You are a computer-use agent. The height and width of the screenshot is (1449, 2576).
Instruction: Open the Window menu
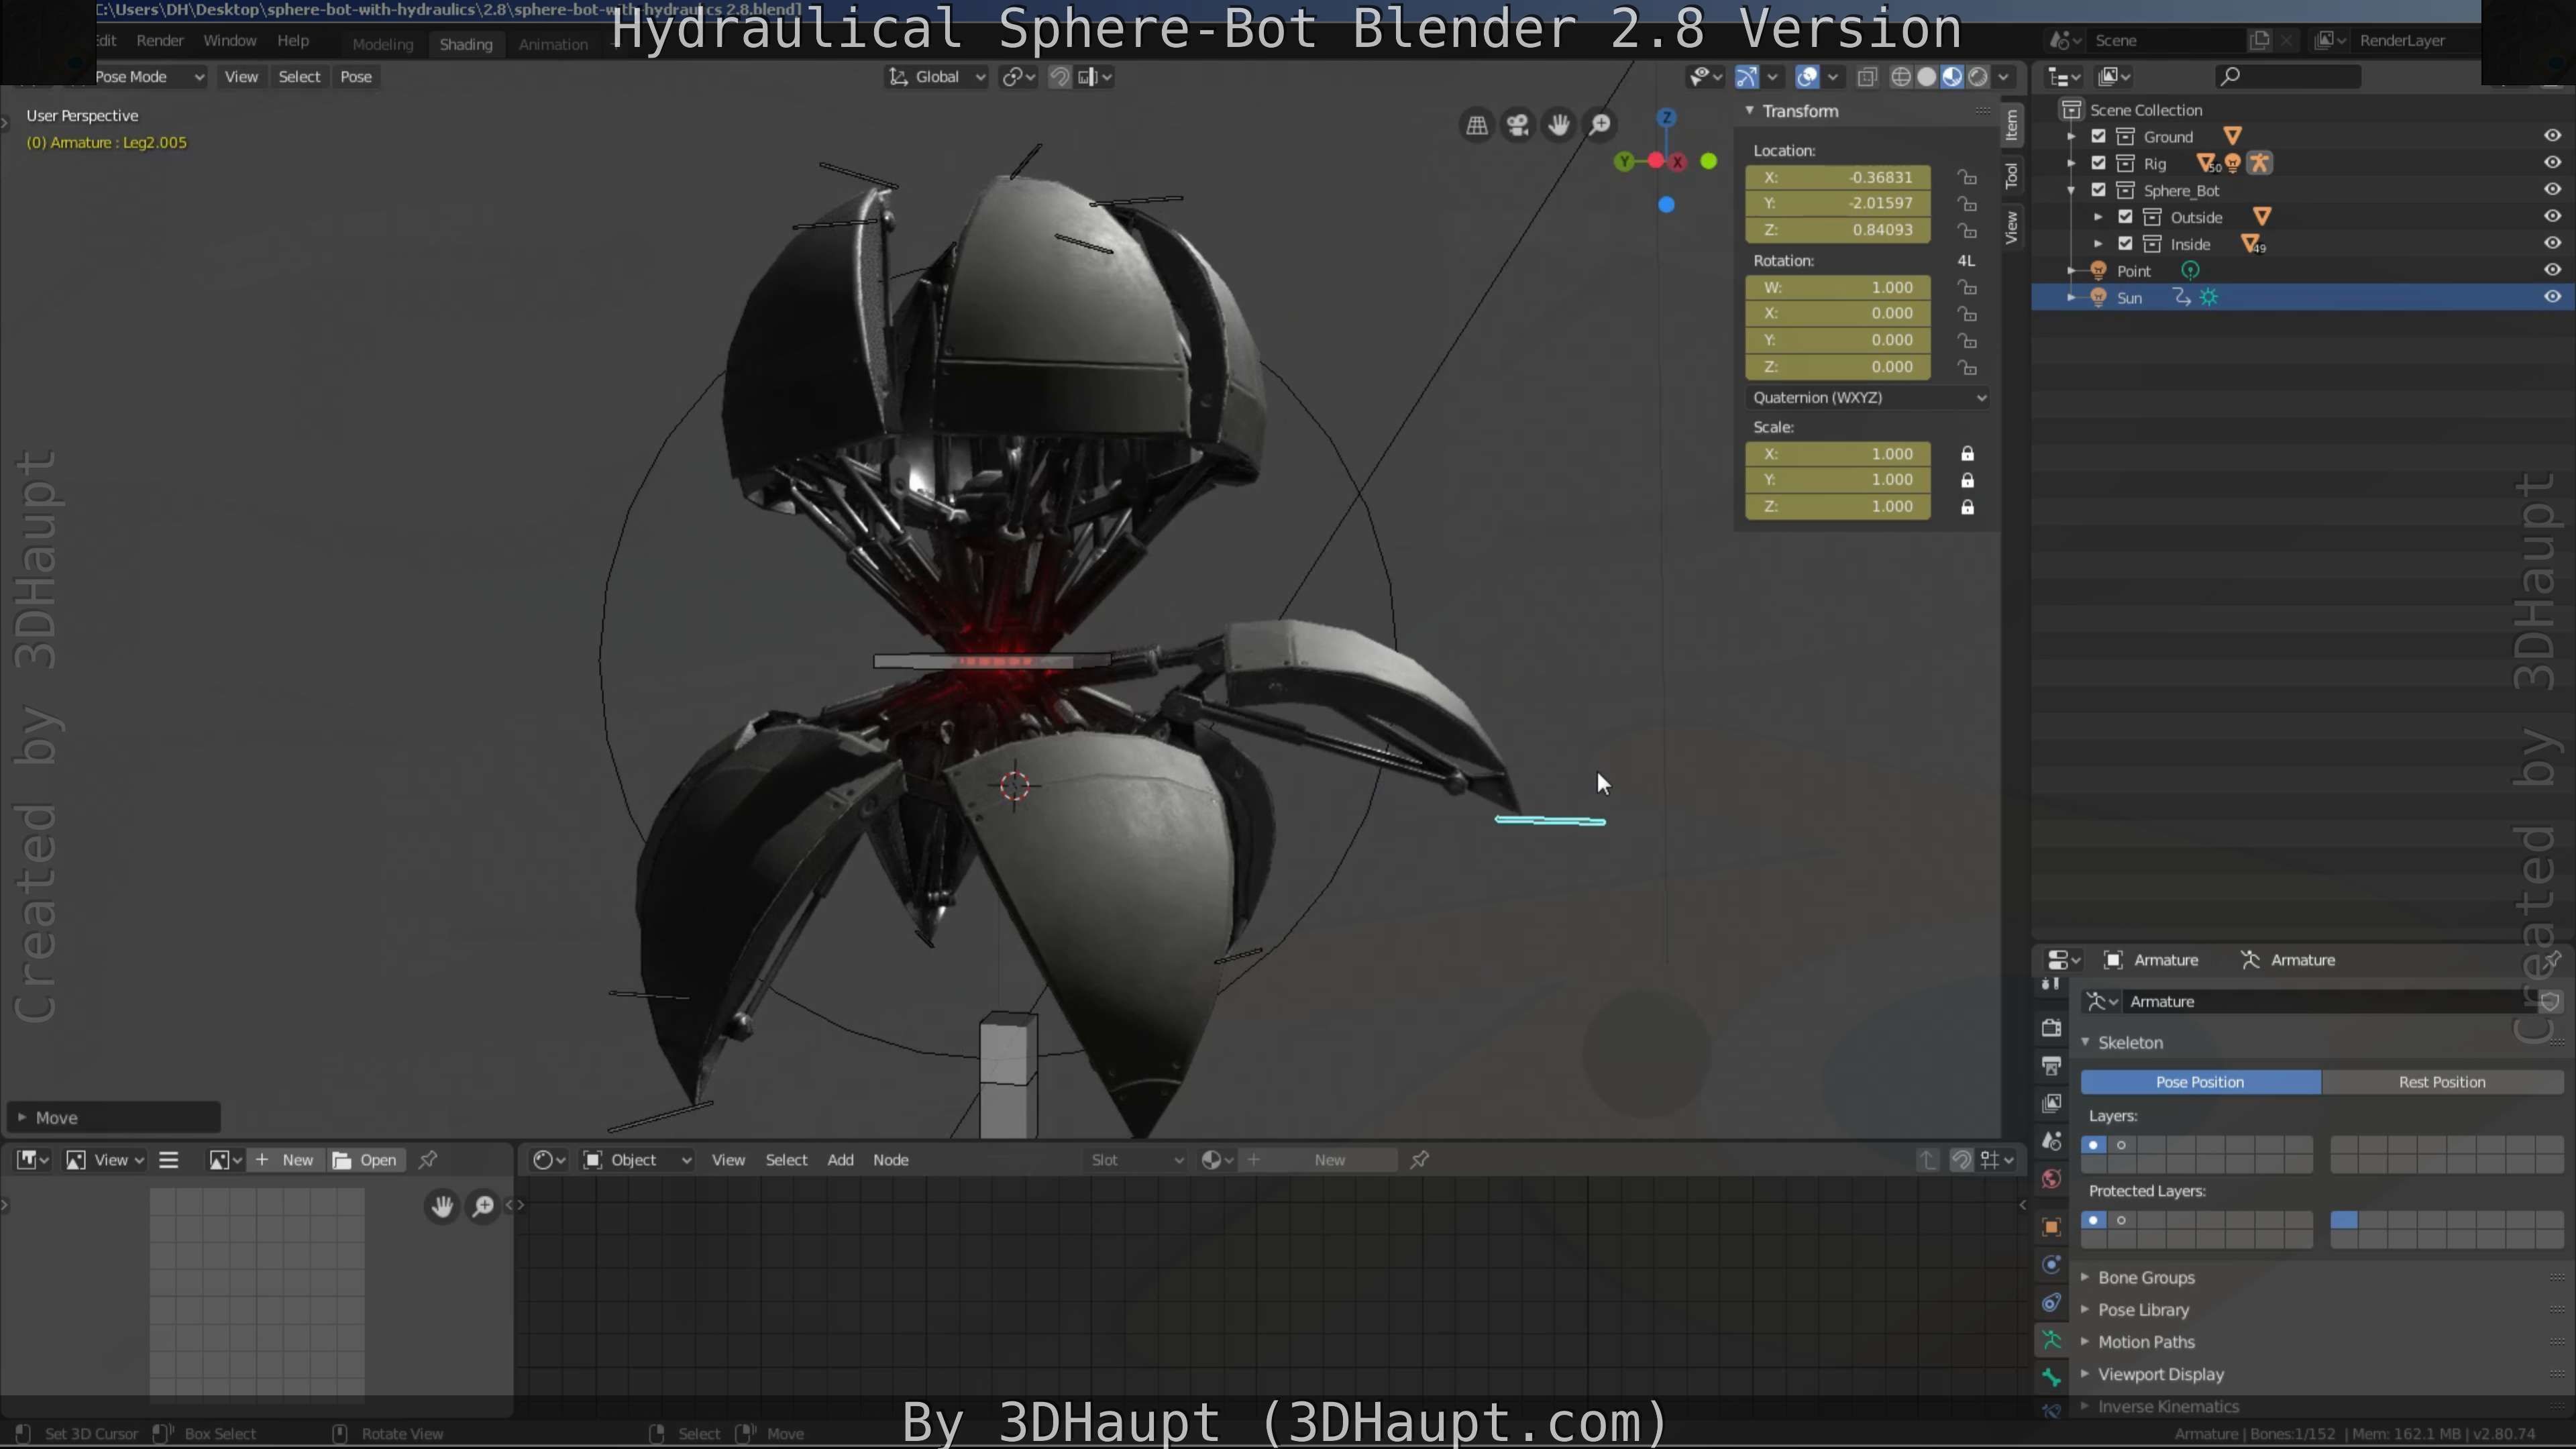[230, 41]
